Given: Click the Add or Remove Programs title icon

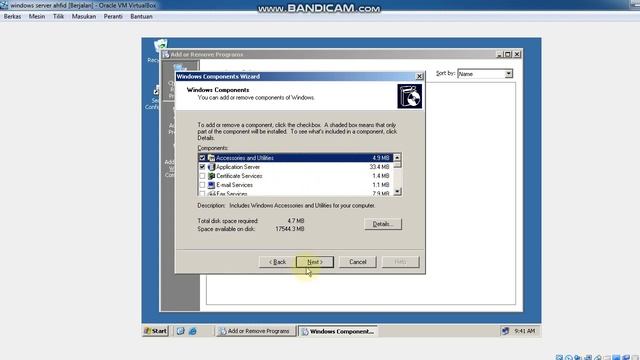Looking at the screenshot, I should click(166, 54).
